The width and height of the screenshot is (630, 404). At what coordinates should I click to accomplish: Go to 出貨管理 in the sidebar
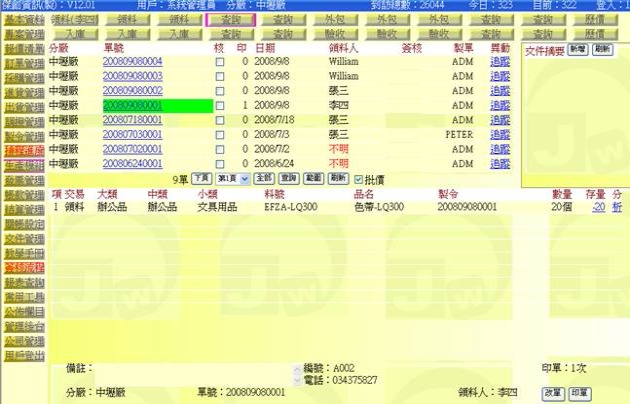[22, 106]
